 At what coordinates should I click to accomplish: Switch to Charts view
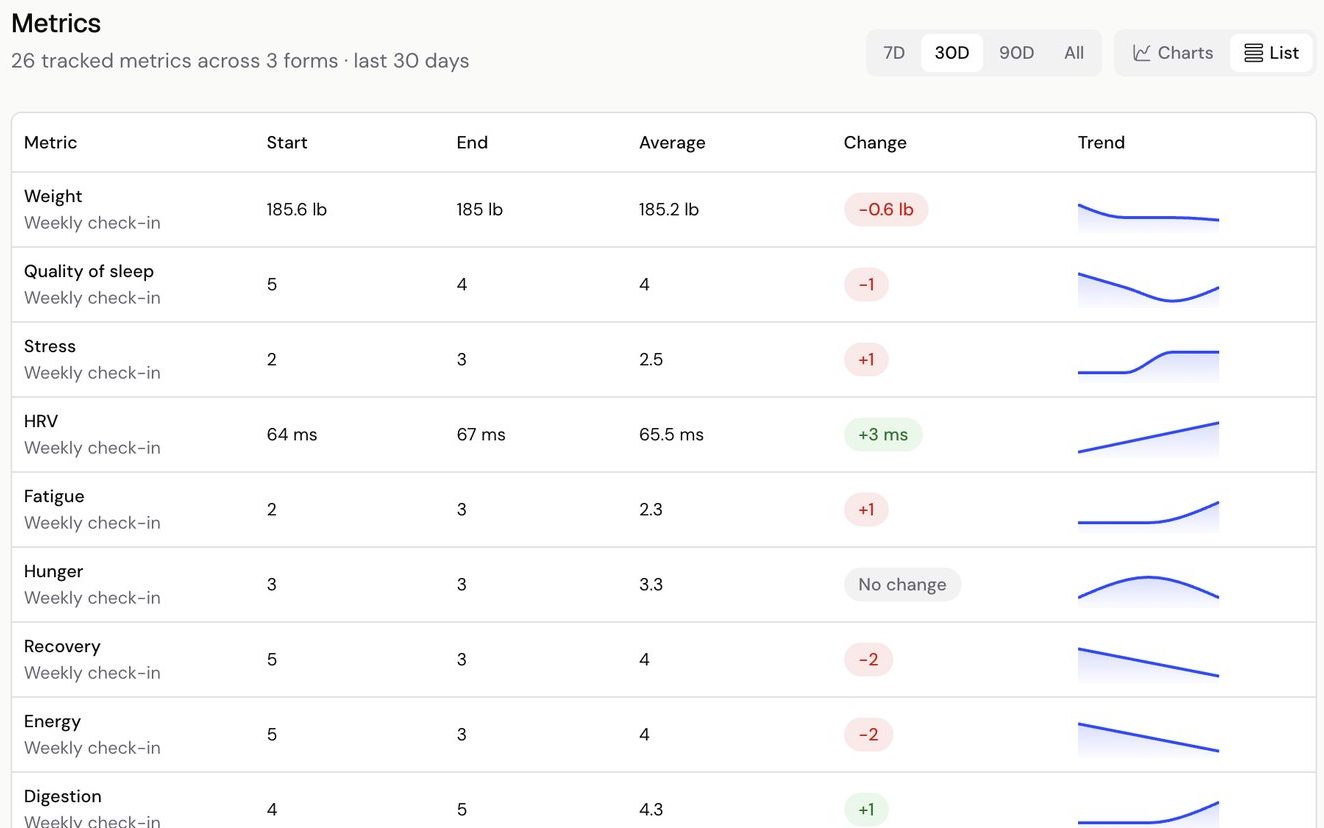pos(1173,53)
